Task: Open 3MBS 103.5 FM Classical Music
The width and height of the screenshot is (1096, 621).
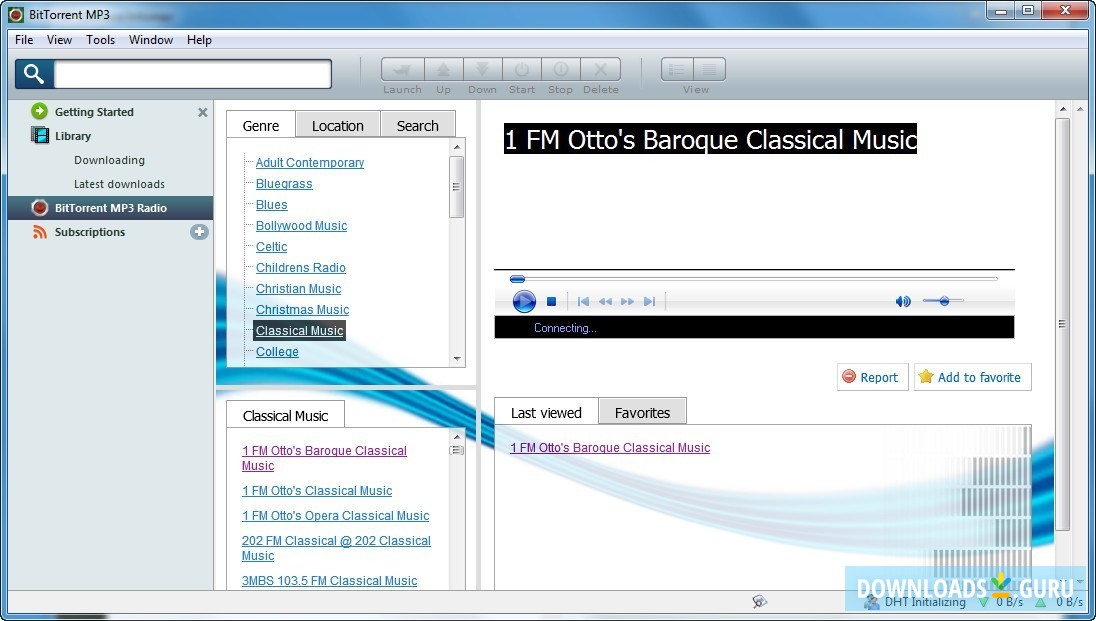Action: pyautogui.click(x=329, y=581)
